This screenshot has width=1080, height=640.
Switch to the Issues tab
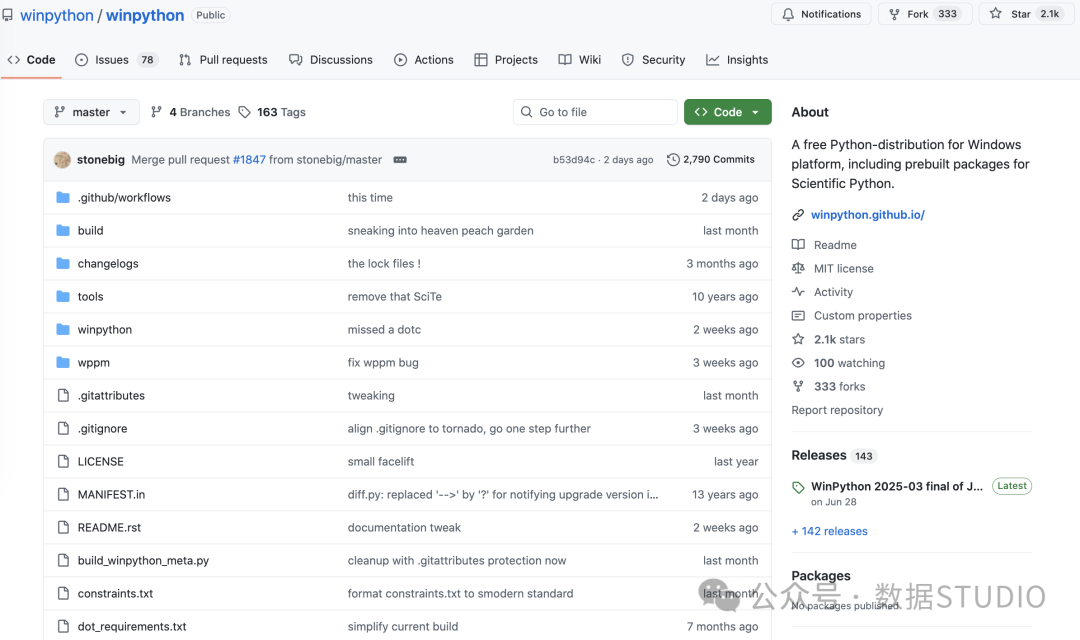coord(116,60)
